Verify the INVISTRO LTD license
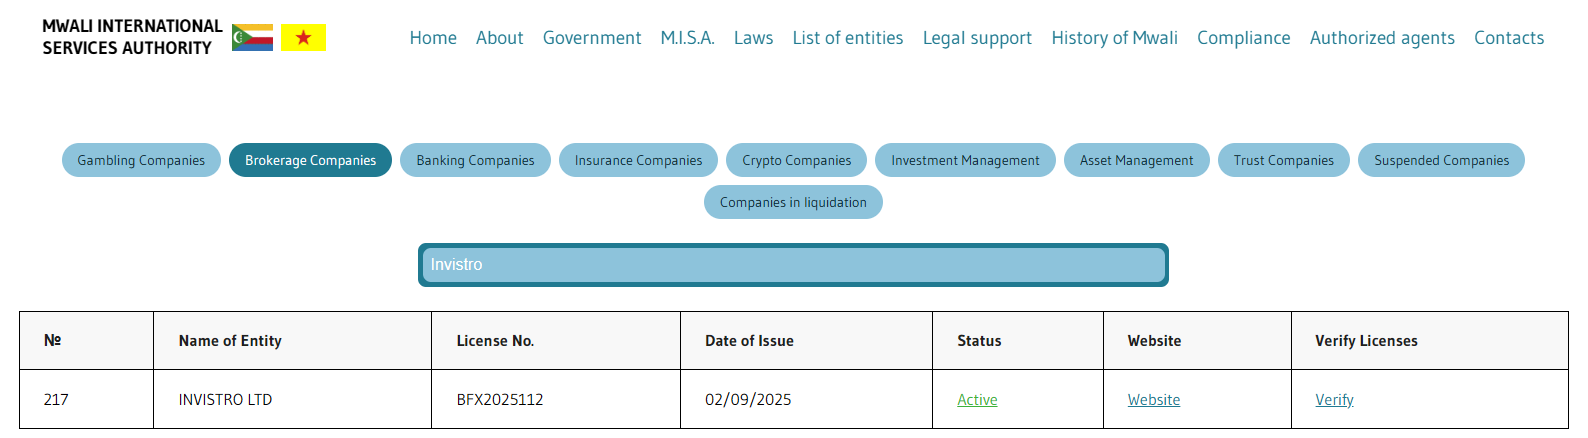 click(1334, 400)
